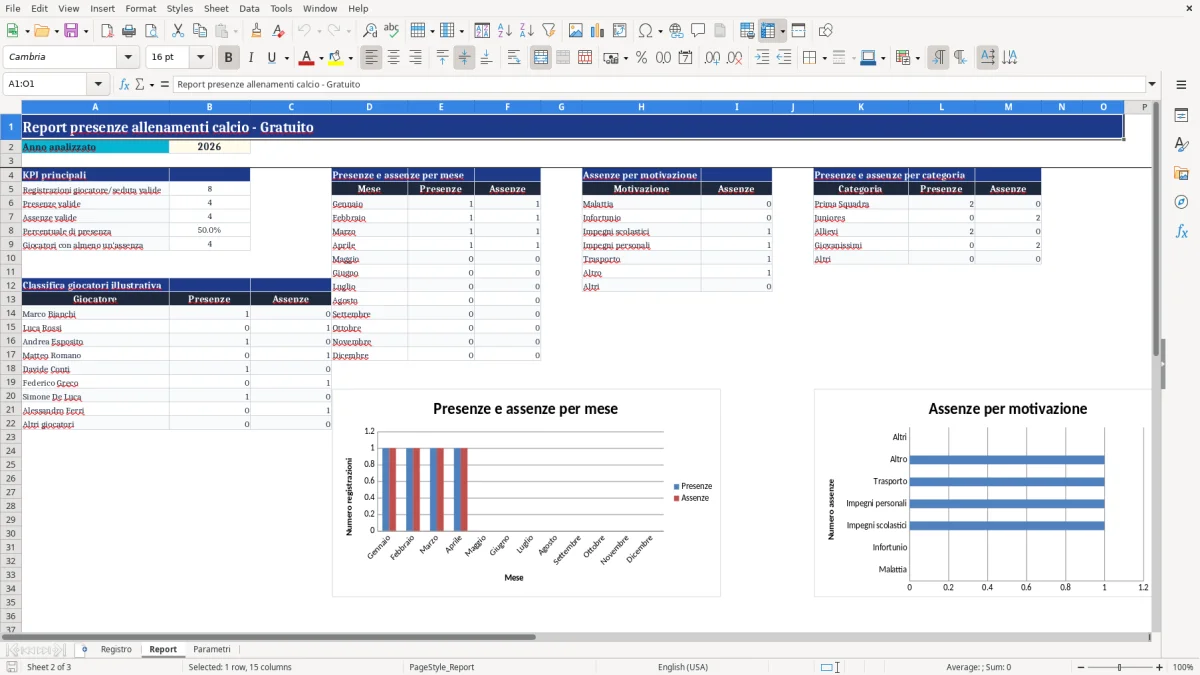
Task: Click the Cut scissors icon
Action: click(178, 31)
